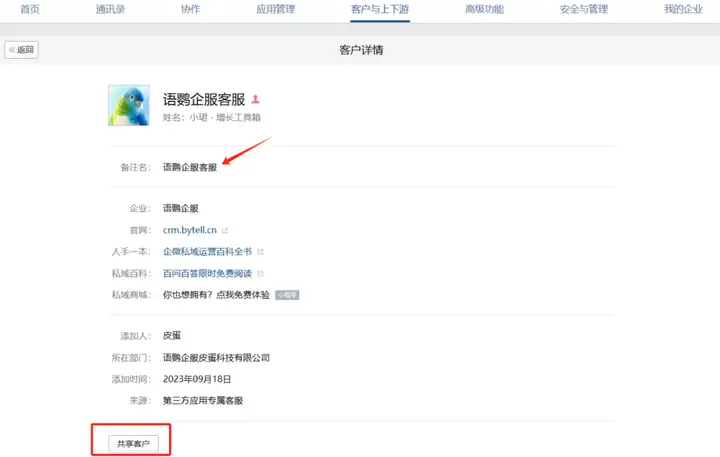Click the parrot avatar image
Viewport: 720px width, 457px height.
pos(129,105)
